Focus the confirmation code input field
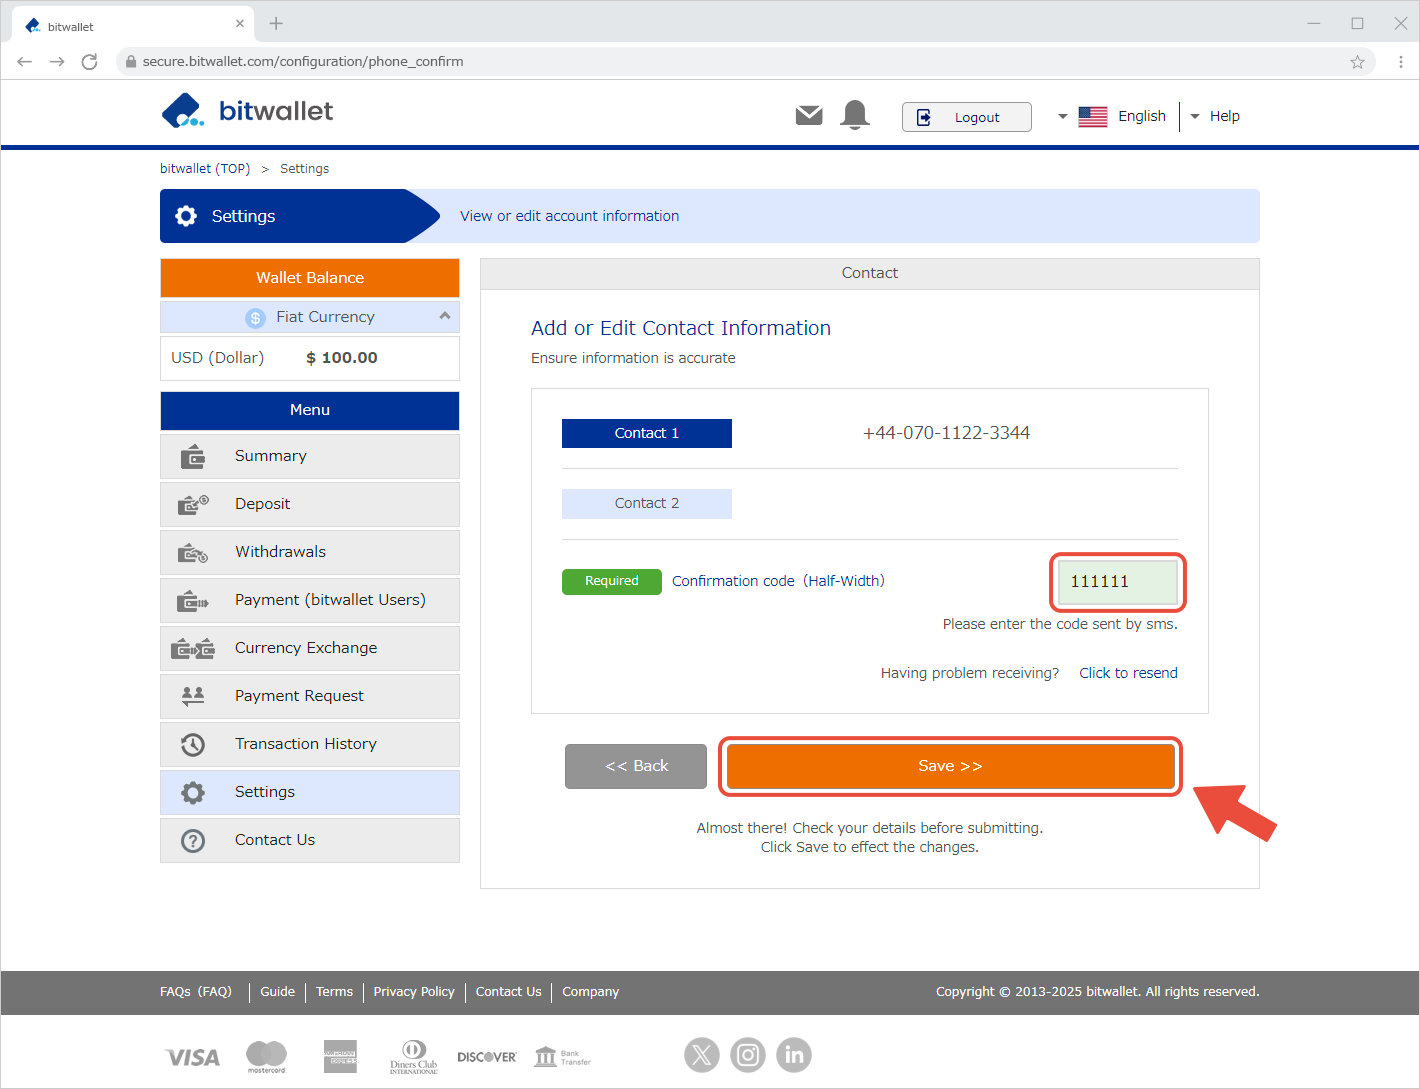 (1117, 582)
